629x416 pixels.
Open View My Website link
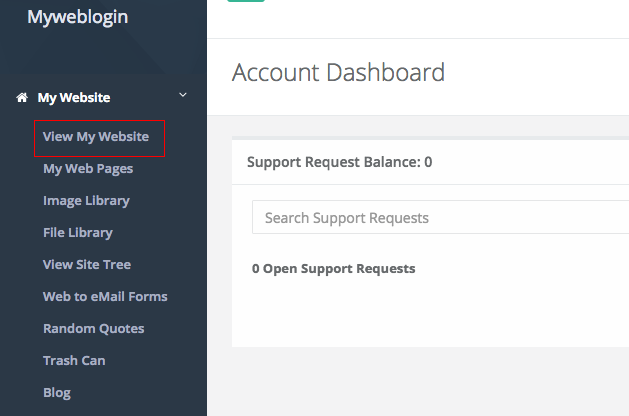[x=96, y=137]
